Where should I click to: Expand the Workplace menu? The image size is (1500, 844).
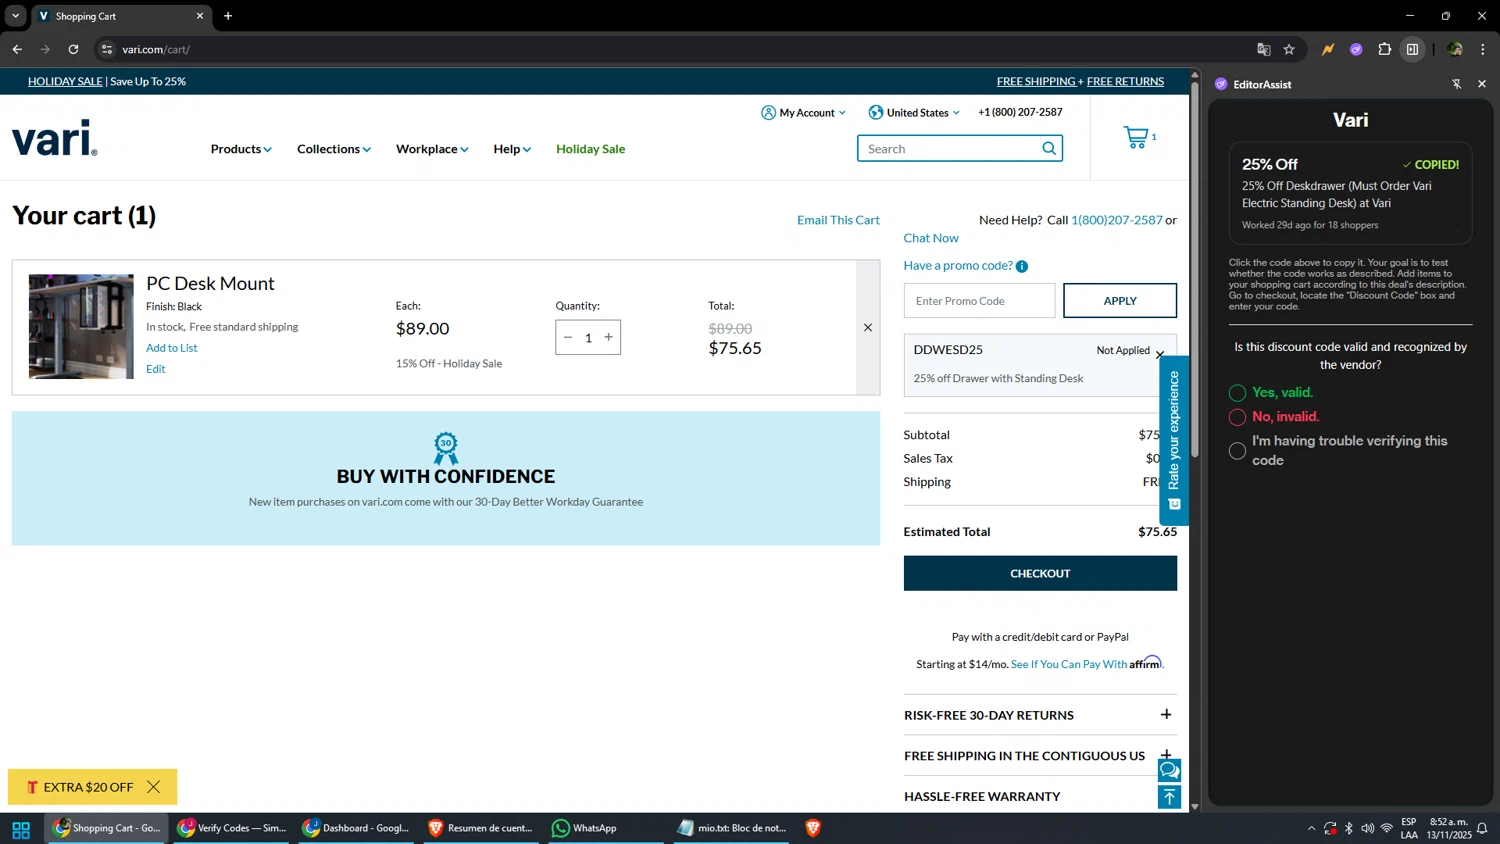432,149
